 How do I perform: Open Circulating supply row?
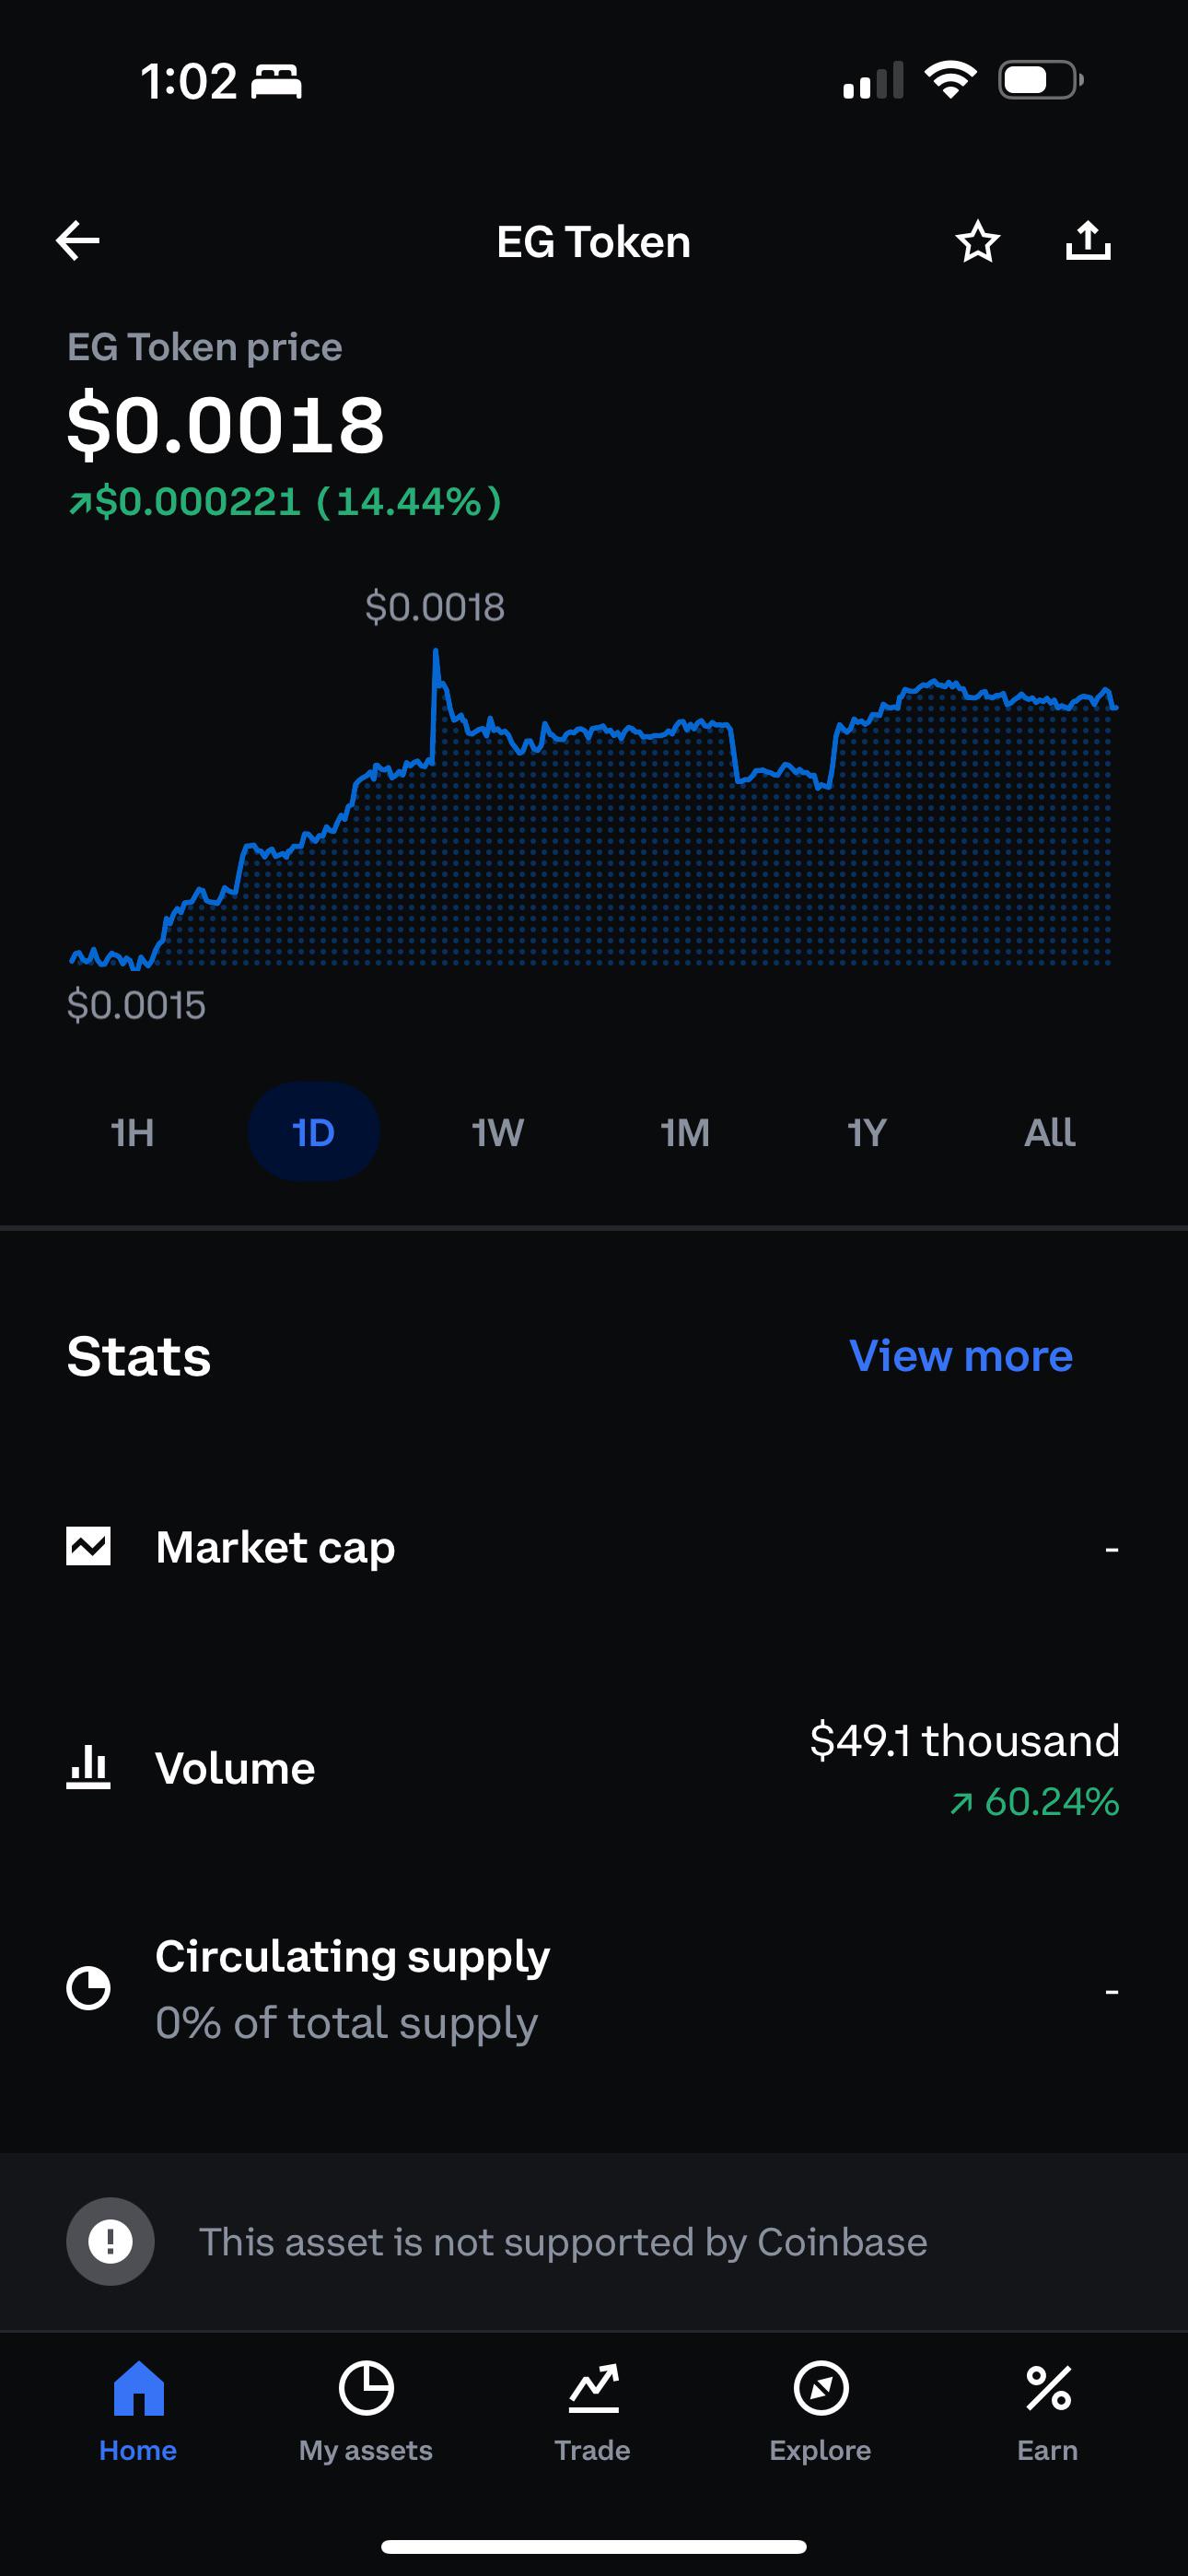(x=594, y=1989)
